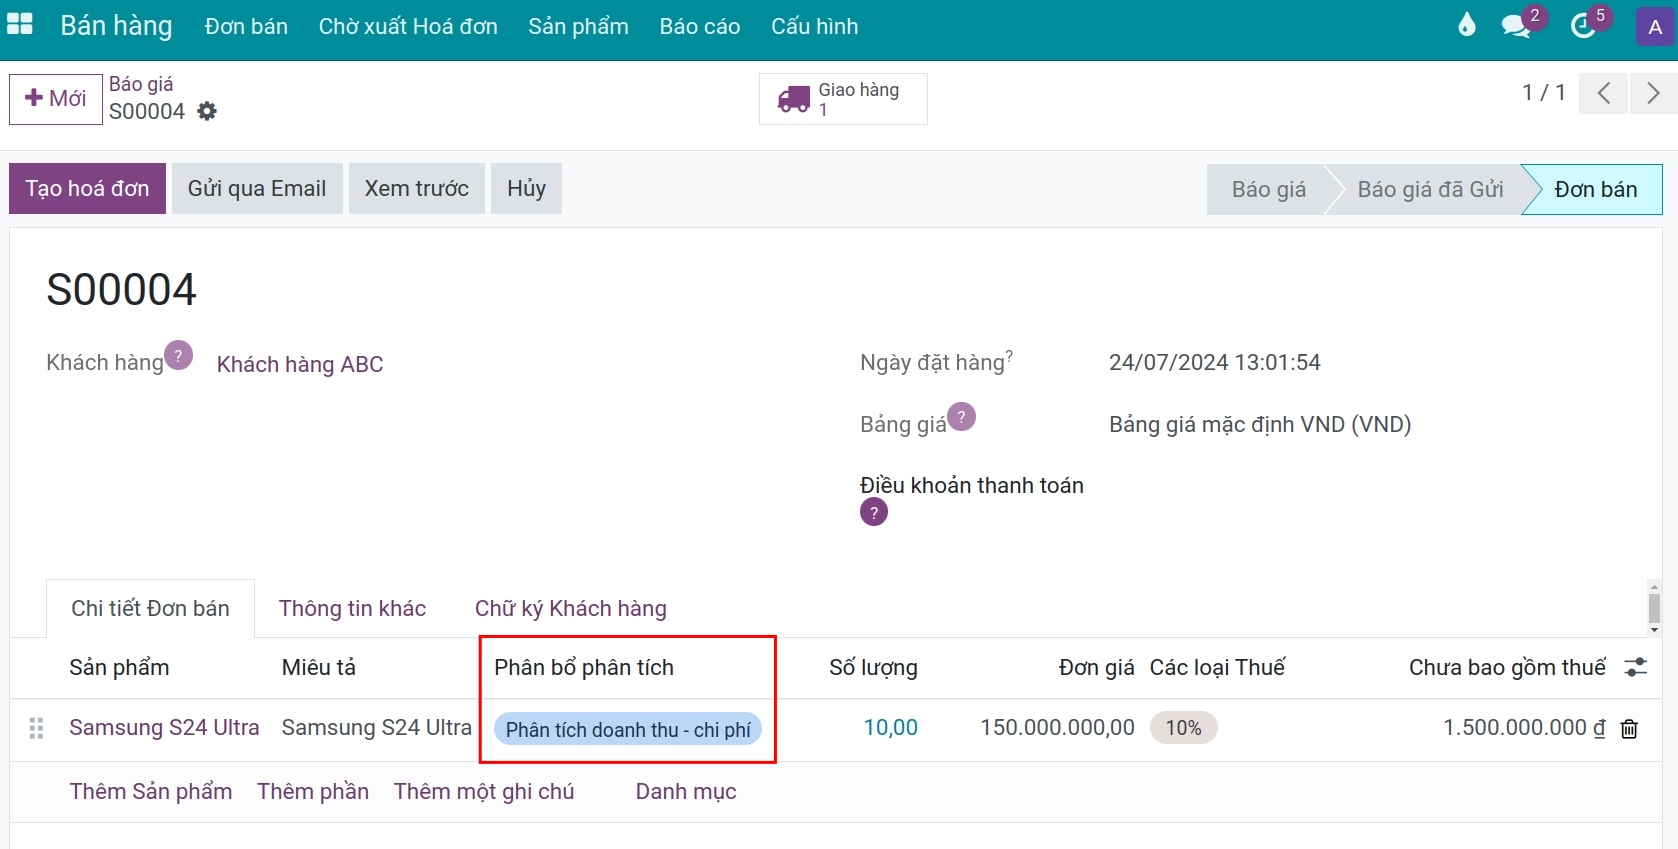The height and width of the screenshot is (849, 1678).
Task: Click the water drop theme icon
Action: coord(1467,25)
